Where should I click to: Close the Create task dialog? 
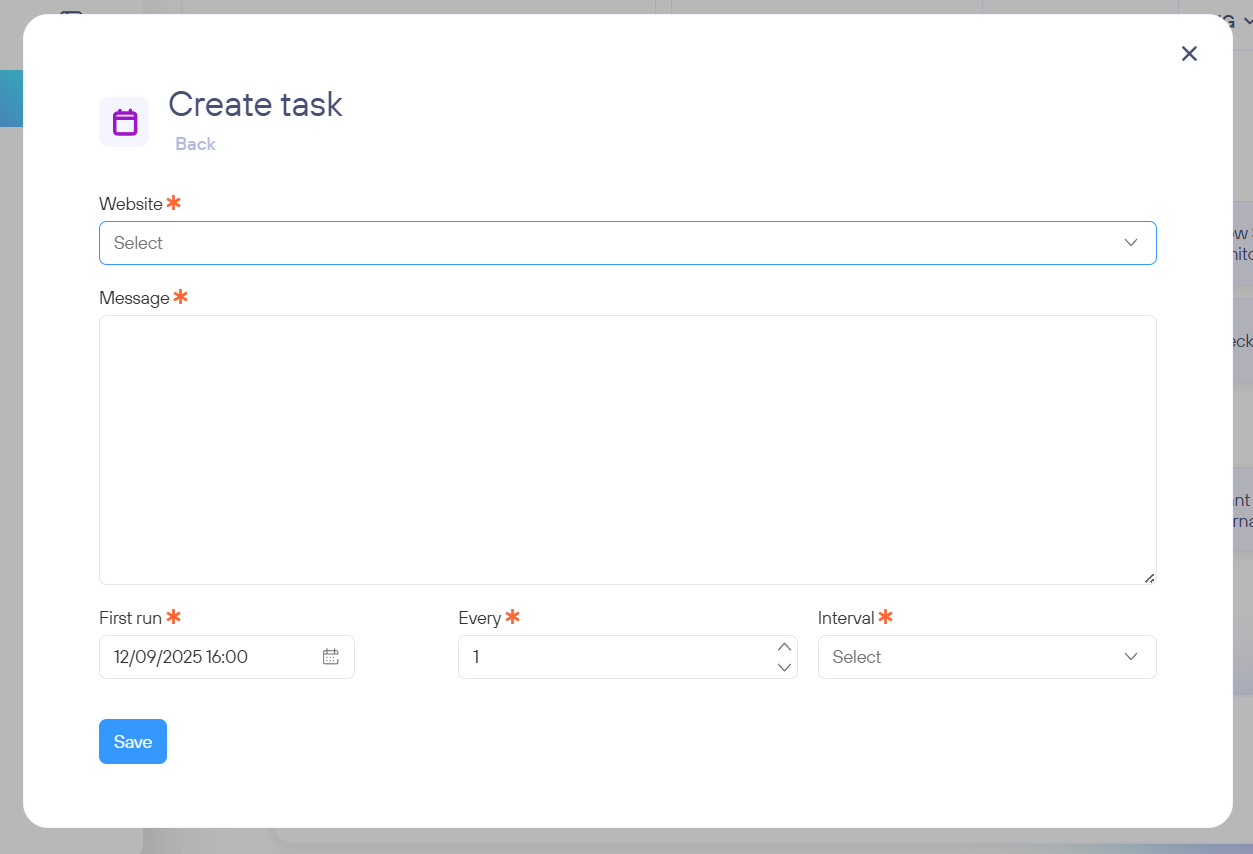pyautogui.click(x=1189, y=54)
